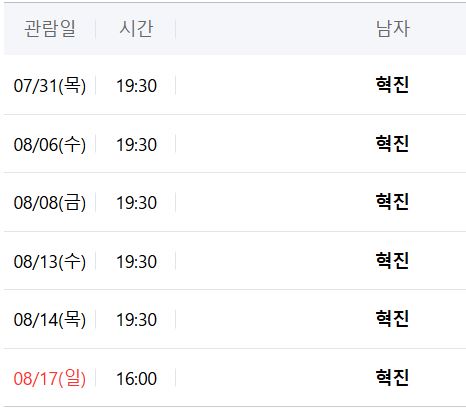The width and height of the screenshot is (466, 414).
Task: Select the 08/06(수) date cell
Action: (x=50, y=144)
